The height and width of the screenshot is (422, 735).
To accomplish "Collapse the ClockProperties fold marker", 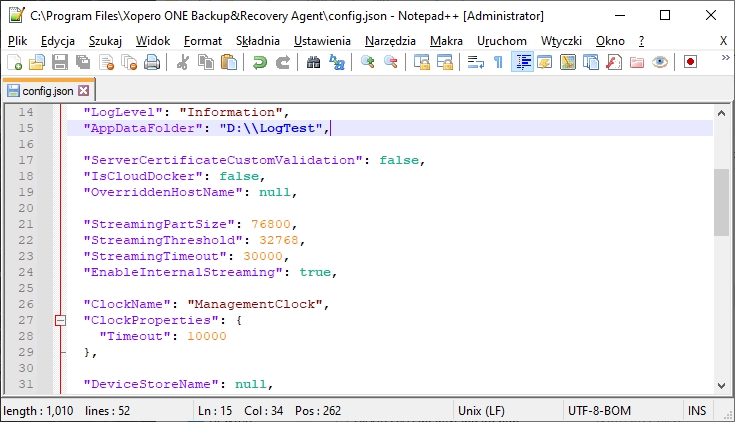I will click(61, 320).
